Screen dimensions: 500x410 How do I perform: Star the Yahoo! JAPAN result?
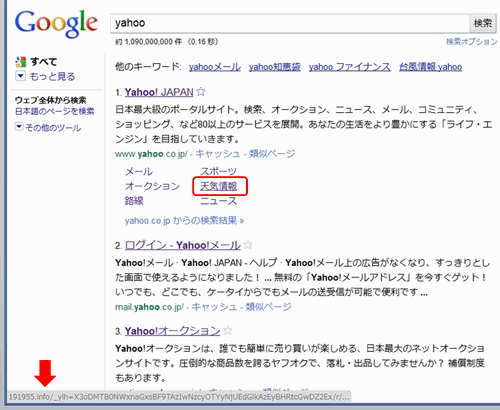pos(201,91)
